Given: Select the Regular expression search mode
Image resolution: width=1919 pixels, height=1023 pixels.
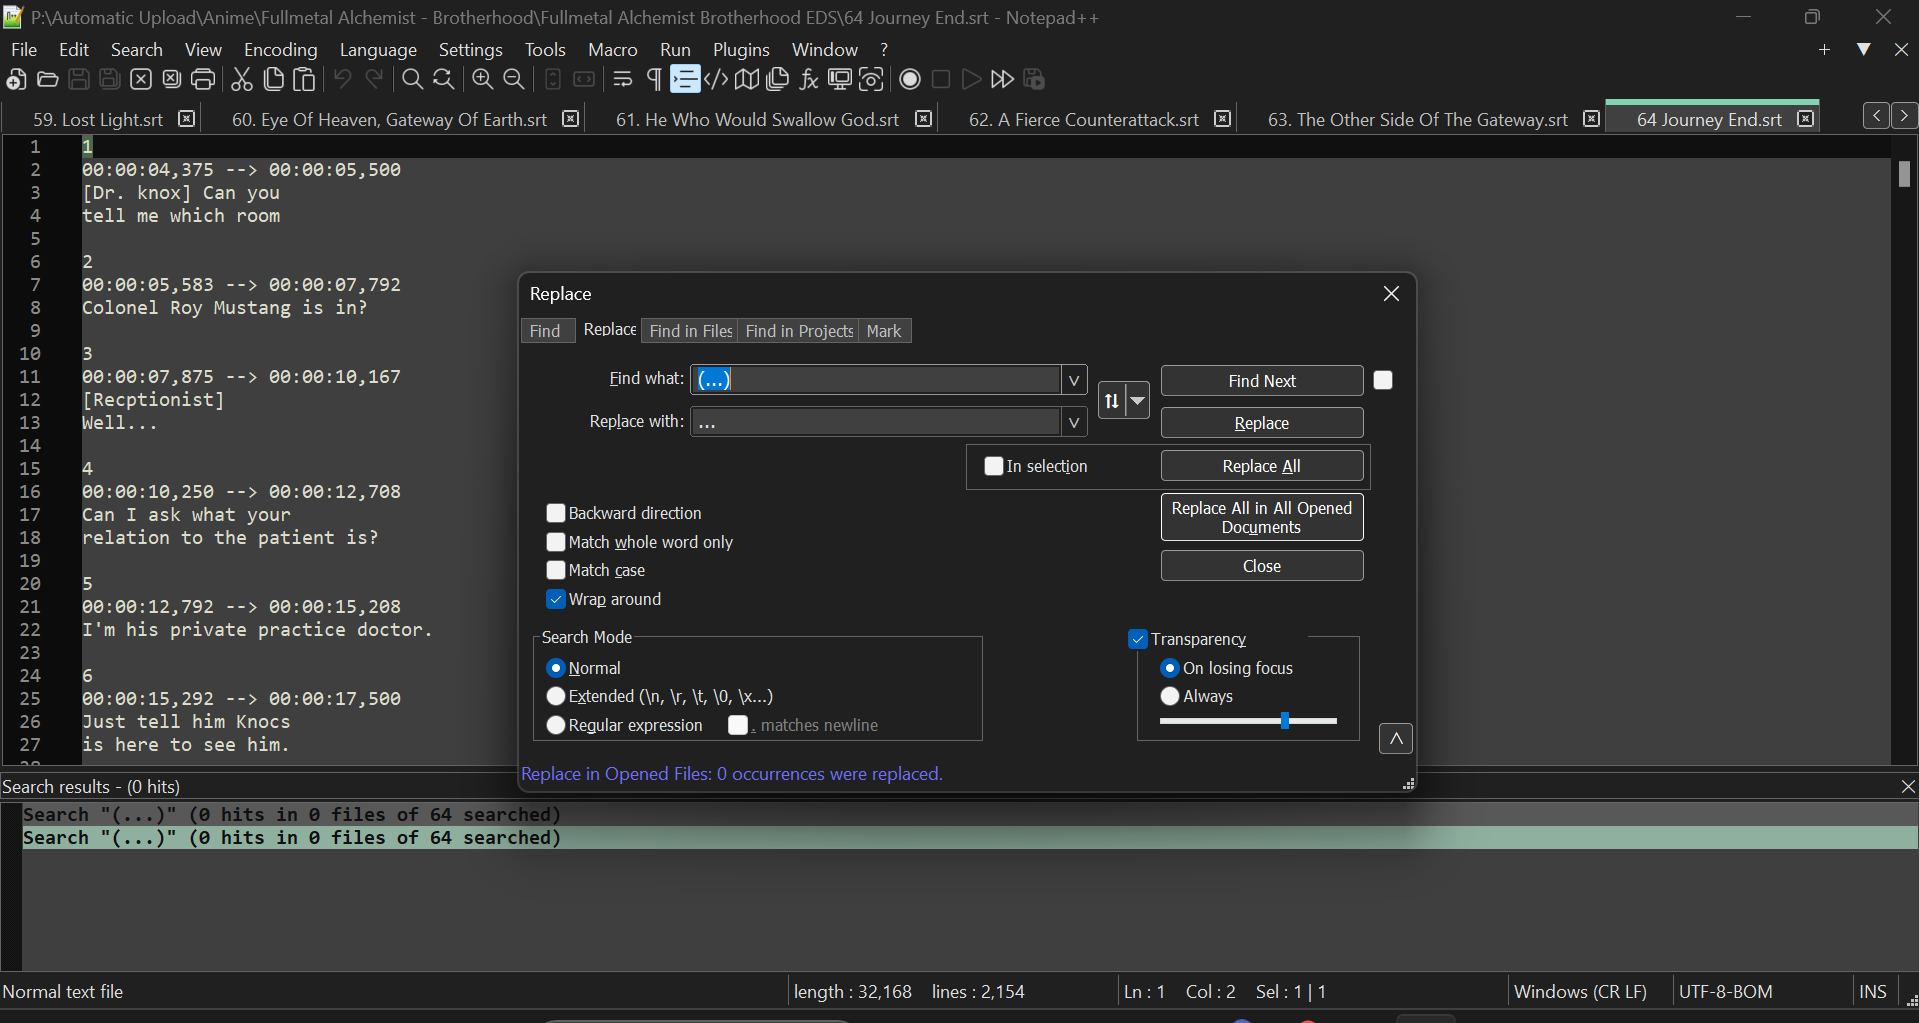Looking at the screenshot, I should (556, 725).
